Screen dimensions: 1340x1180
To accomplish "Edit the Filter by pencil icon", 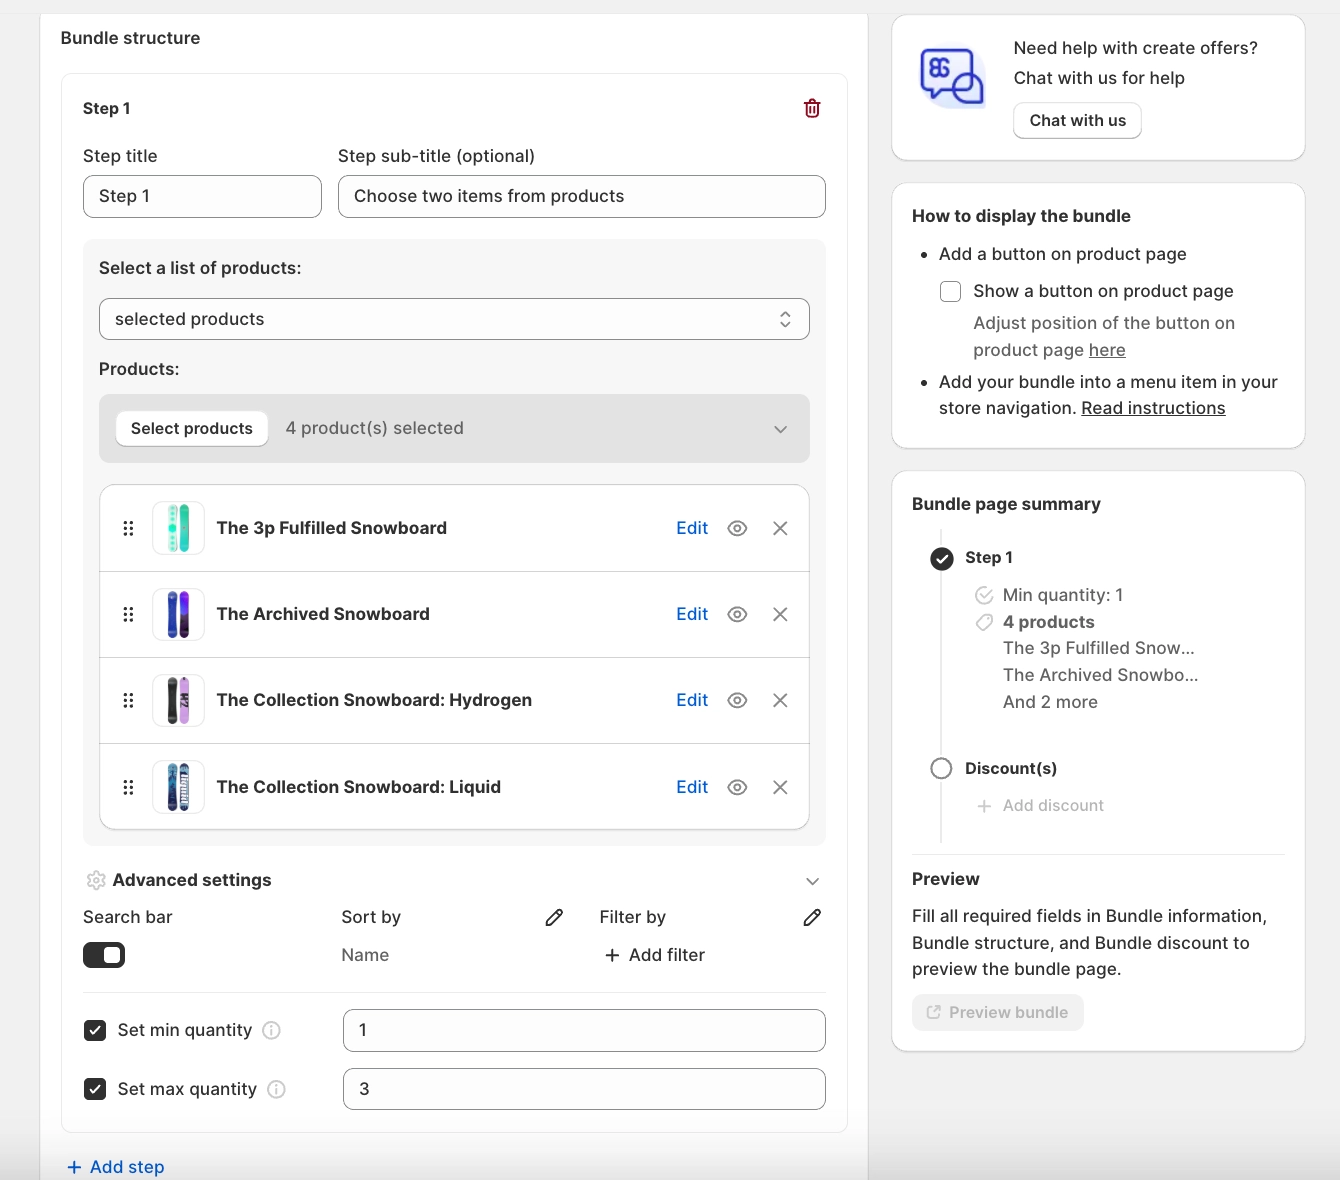I will click(x=812, y=917).
